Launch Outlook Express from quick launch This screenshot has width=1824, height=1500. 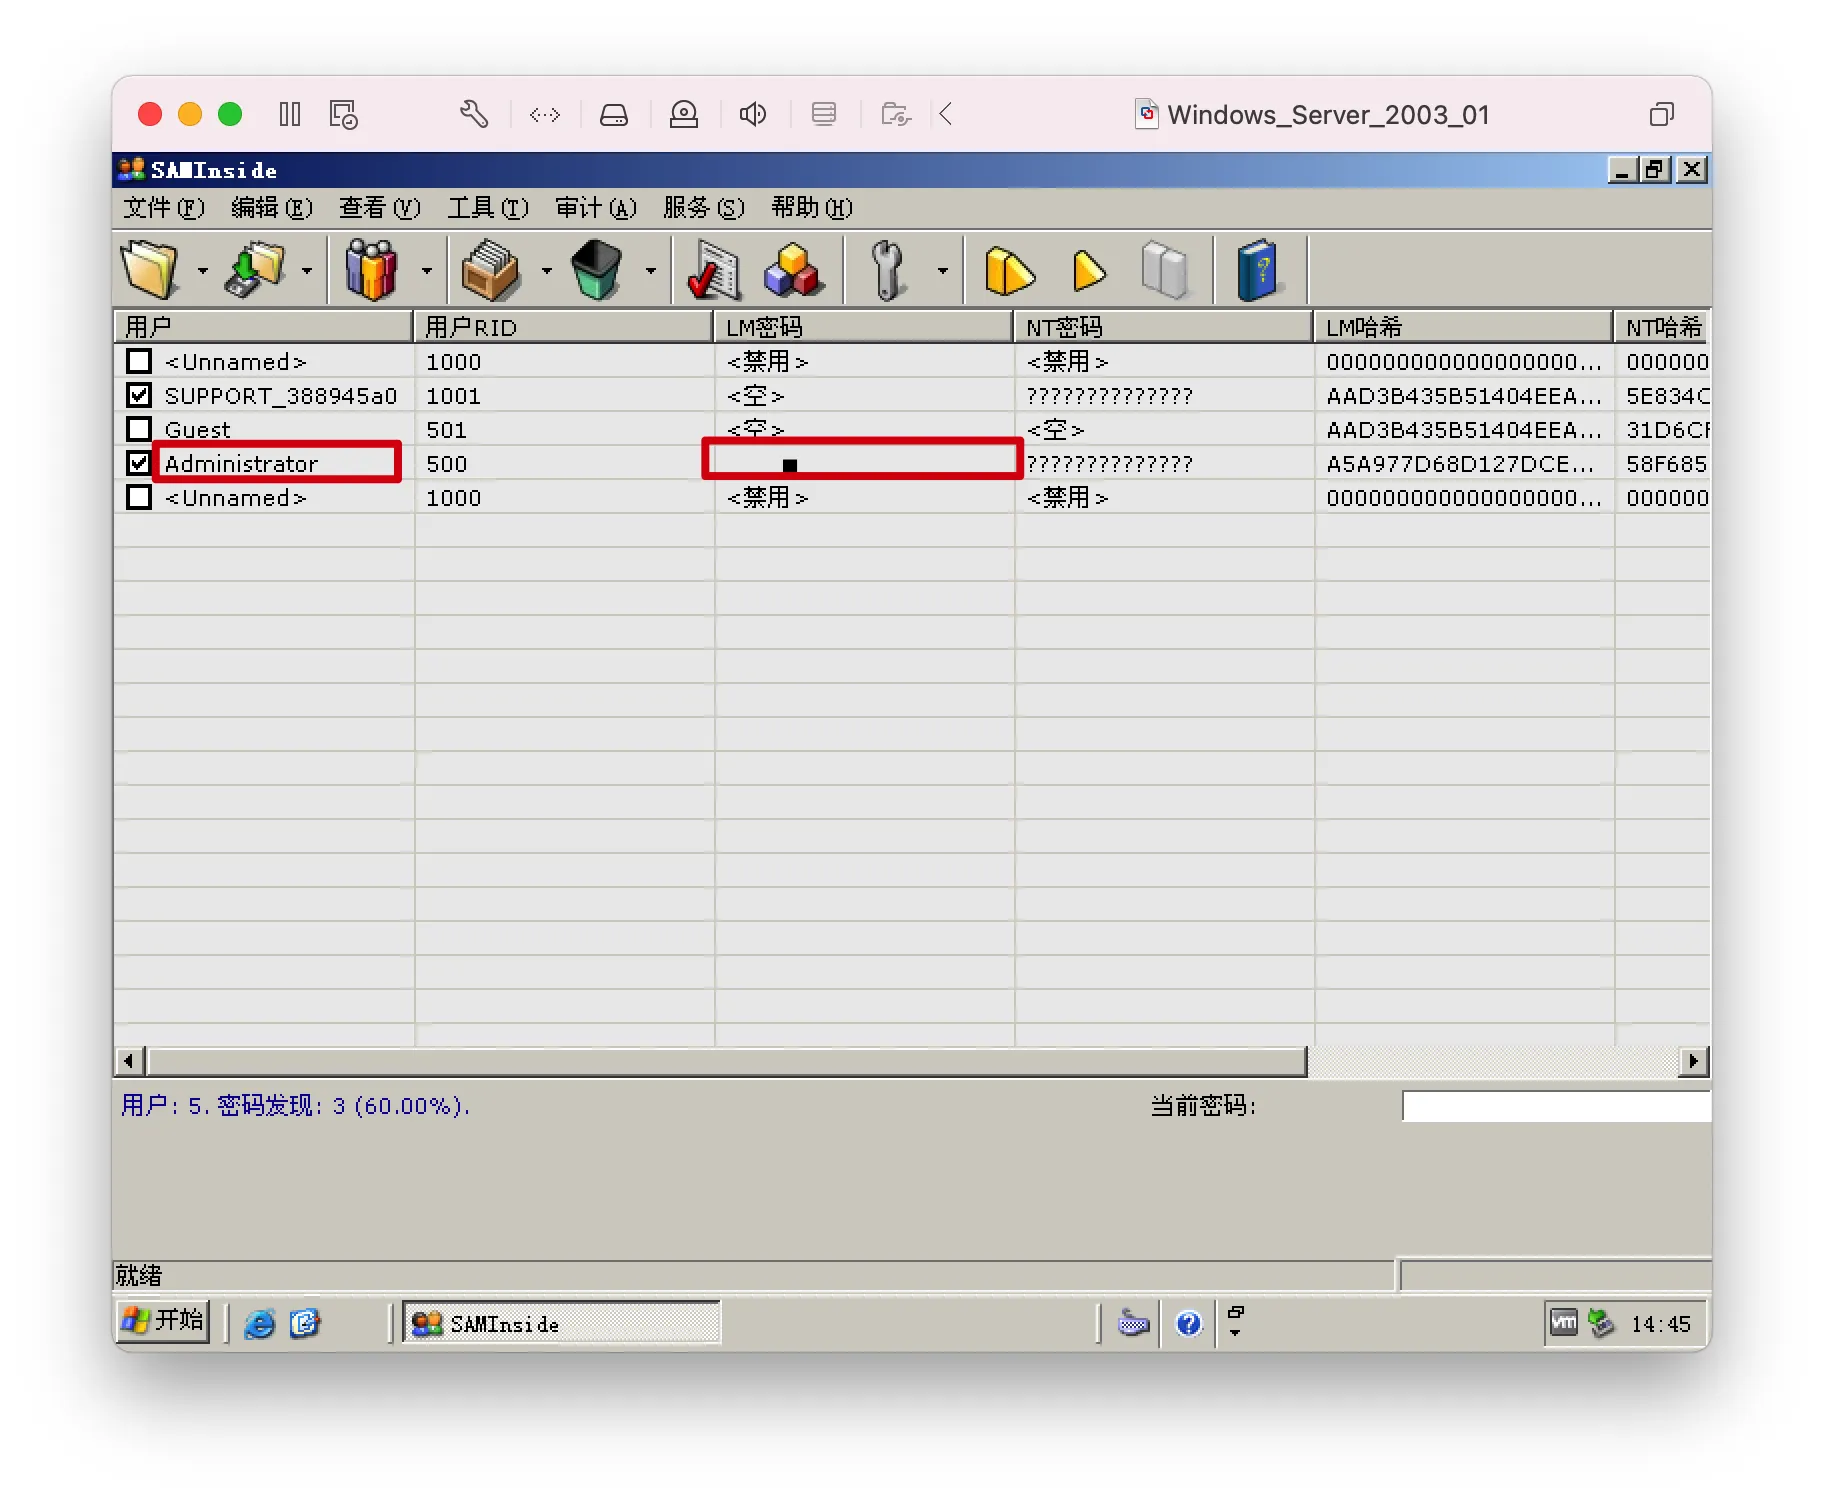pos(305,1324)
